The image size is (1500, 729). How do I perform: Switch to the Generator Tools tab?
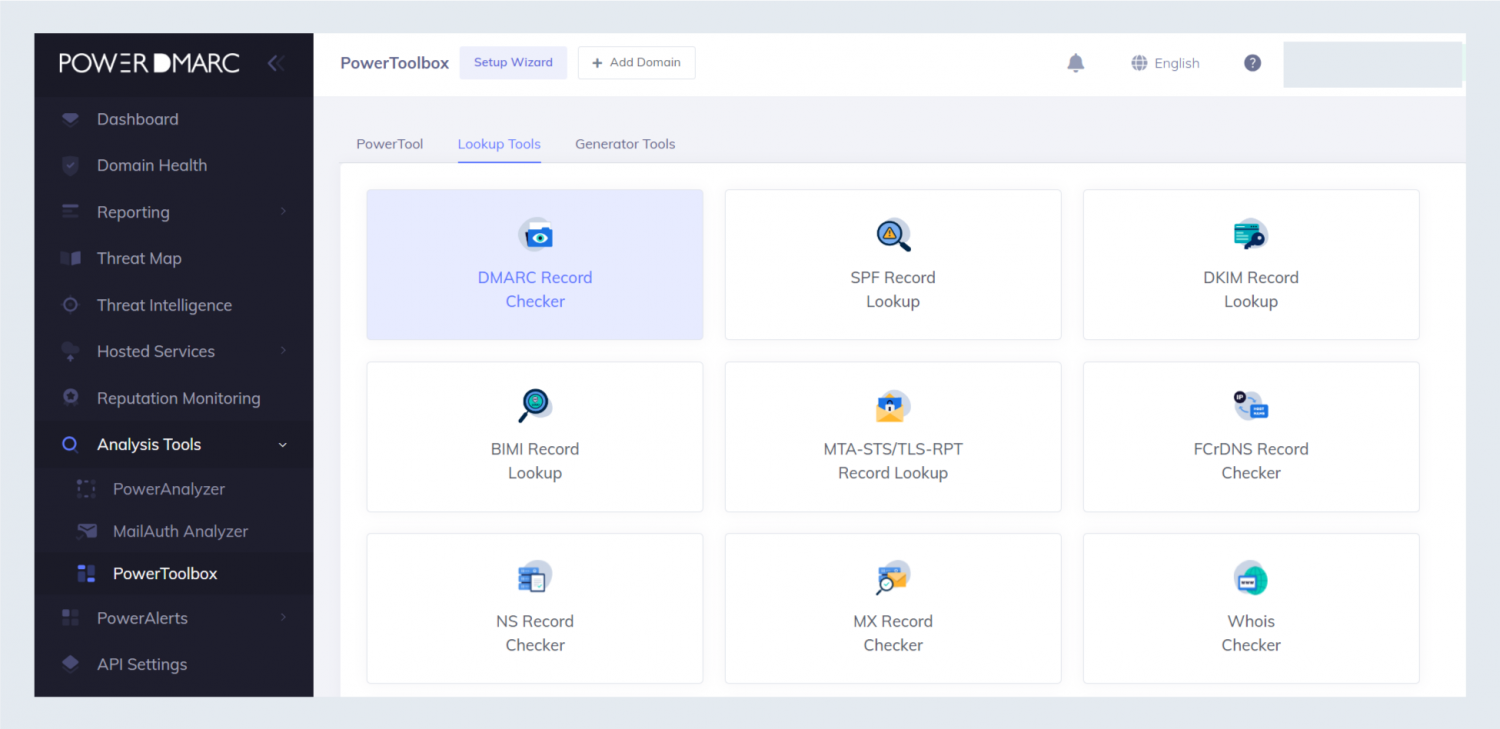click(x=625, y=144)
